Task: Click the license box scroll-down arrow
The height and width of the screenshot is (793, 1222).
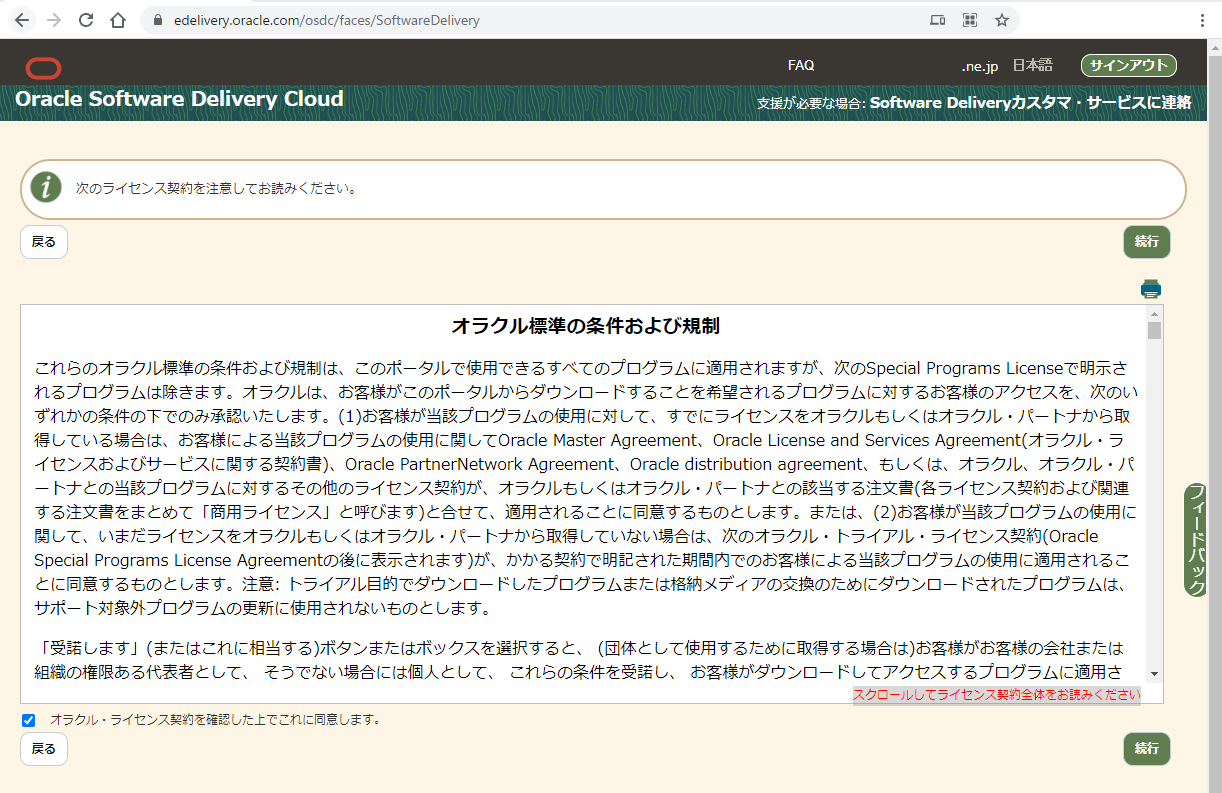Action: (x=1154, y=674)
